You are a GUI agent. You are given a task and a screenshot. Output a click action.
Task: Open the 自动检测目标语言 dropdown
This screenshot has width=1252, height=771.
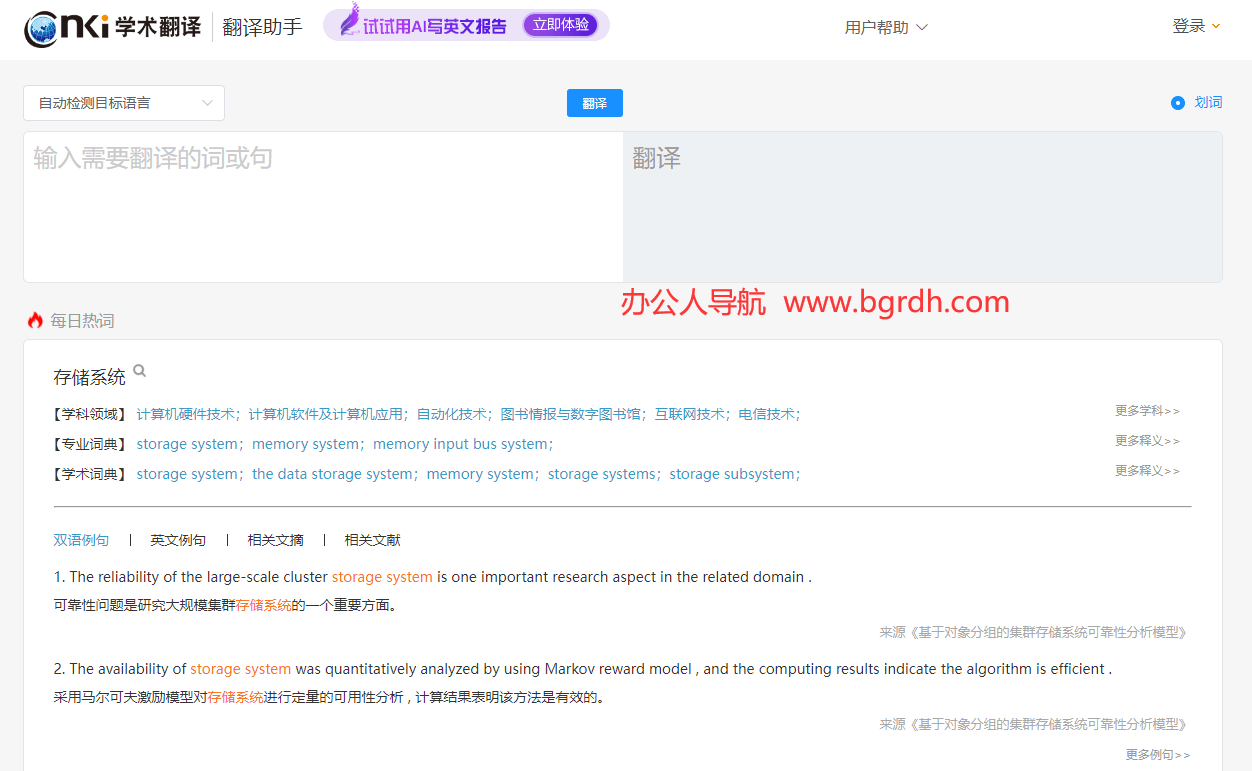tap(124, 103)
